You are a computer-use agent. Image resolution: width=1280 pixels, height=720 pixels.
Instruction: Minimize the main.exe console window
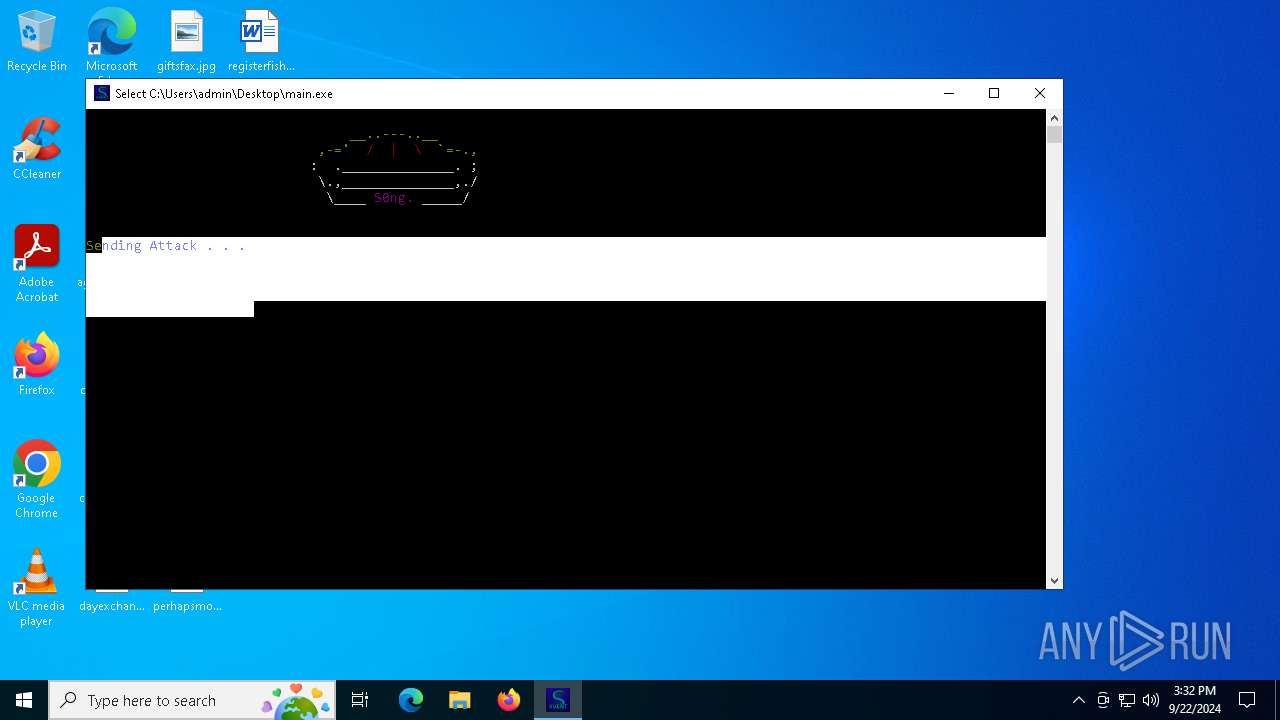[949, 93]
